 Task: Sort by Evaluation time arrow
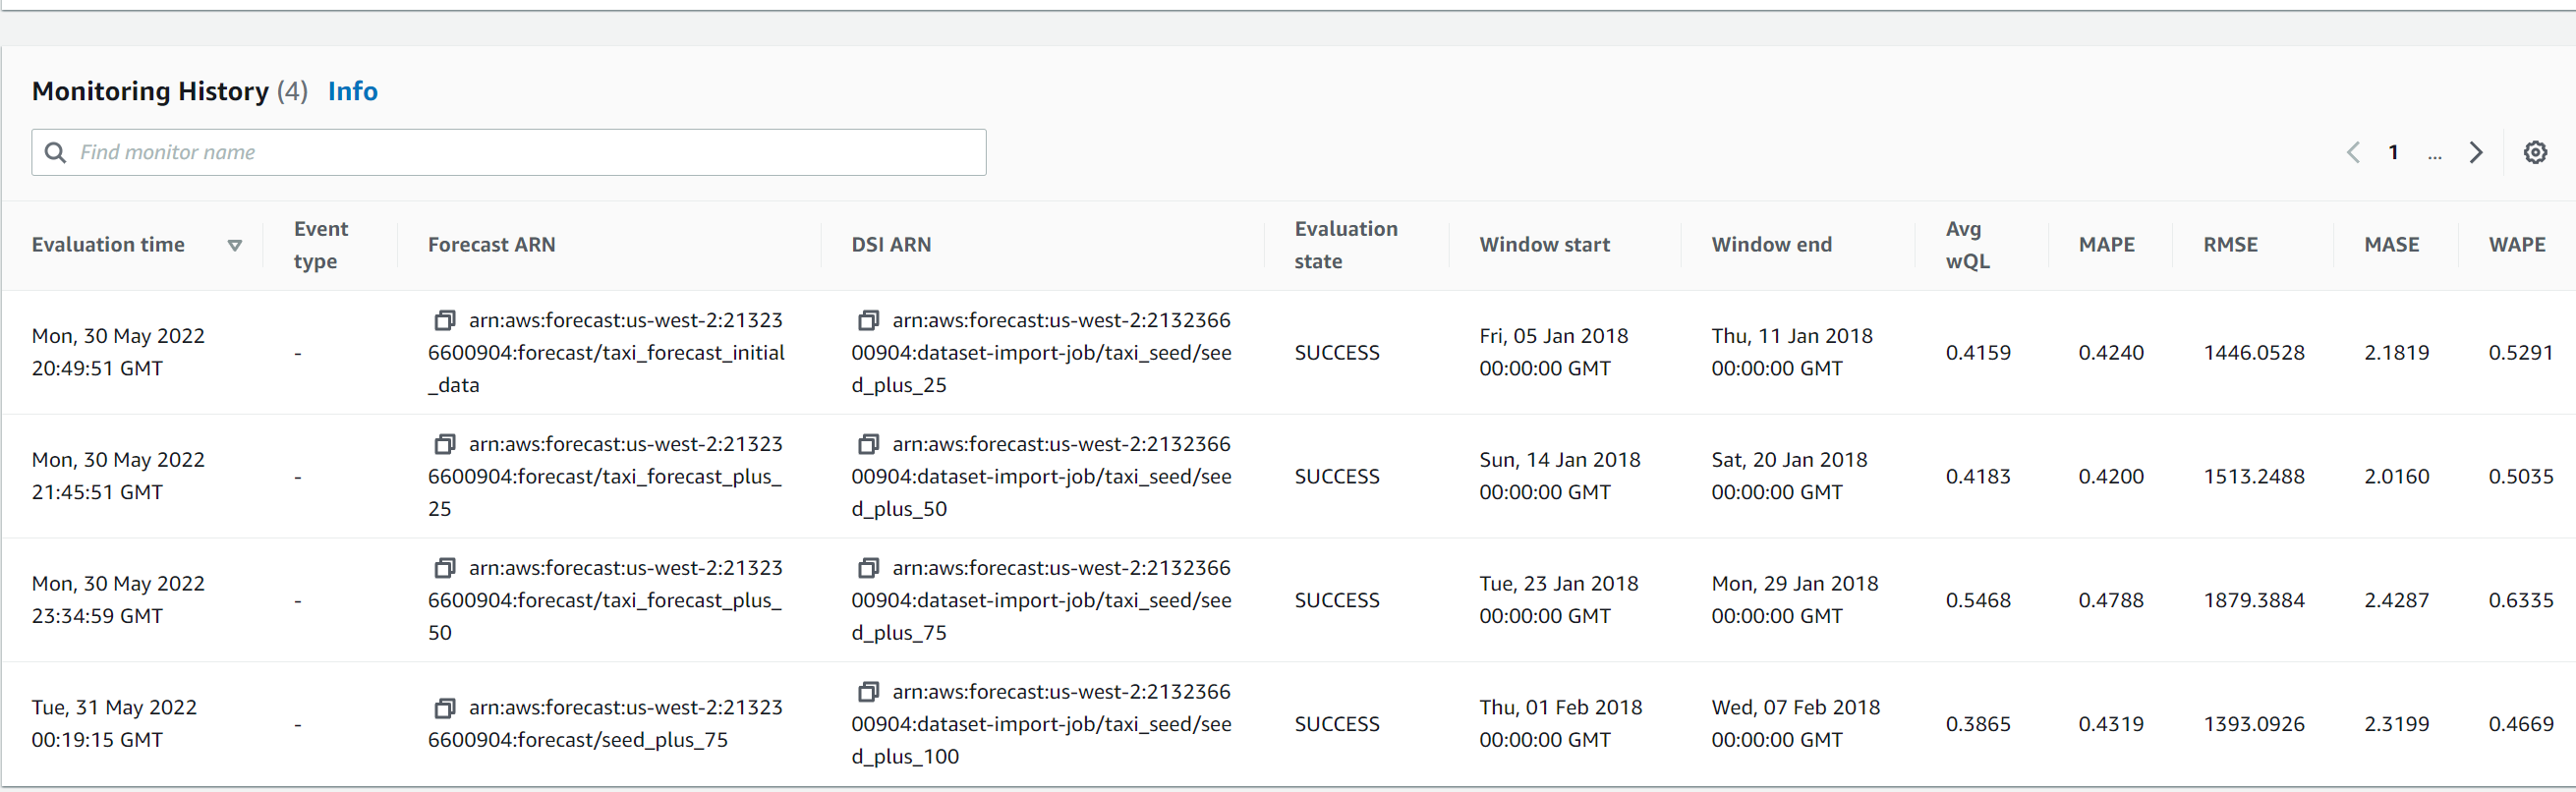click(235, 245)
